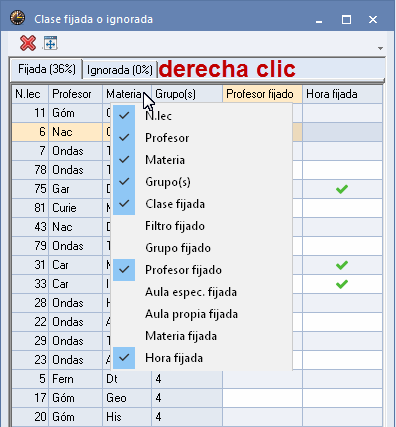The image size is (396, 427).
Task: Maximize the Clase fijada o ignorada window
Action: point(346,20)
